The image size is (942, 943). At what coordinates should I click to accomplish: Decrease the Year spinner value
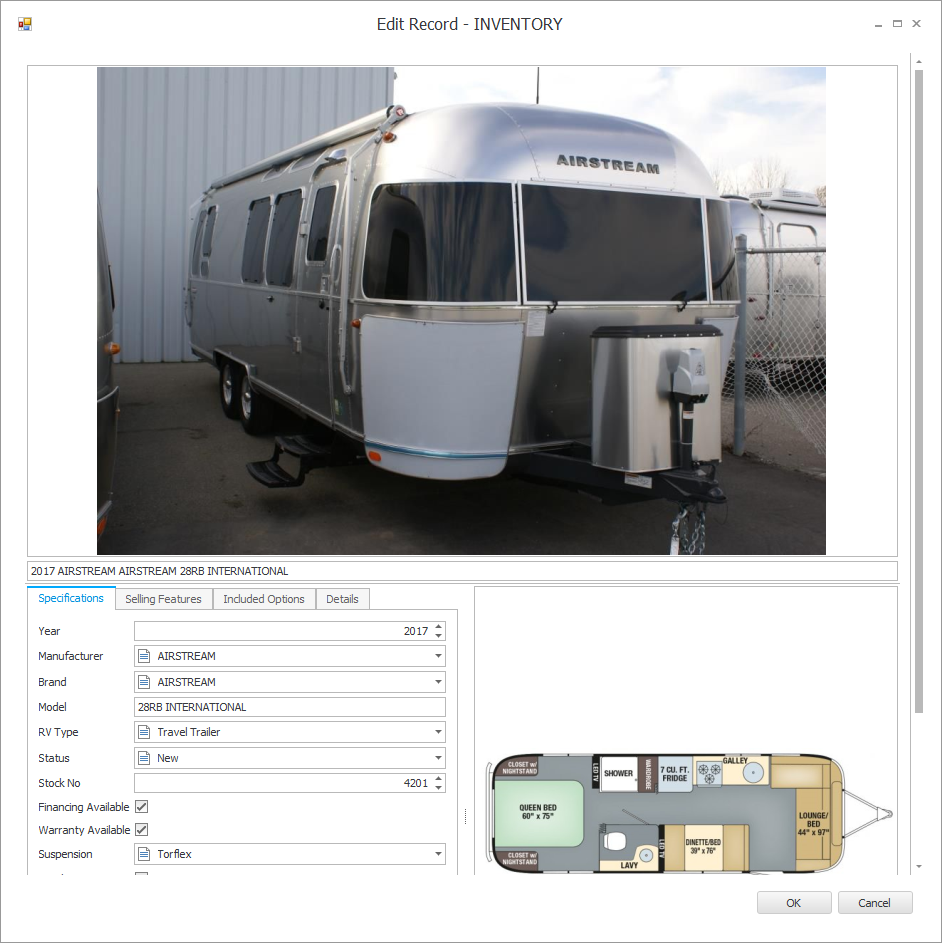click(x=439, y=636)
